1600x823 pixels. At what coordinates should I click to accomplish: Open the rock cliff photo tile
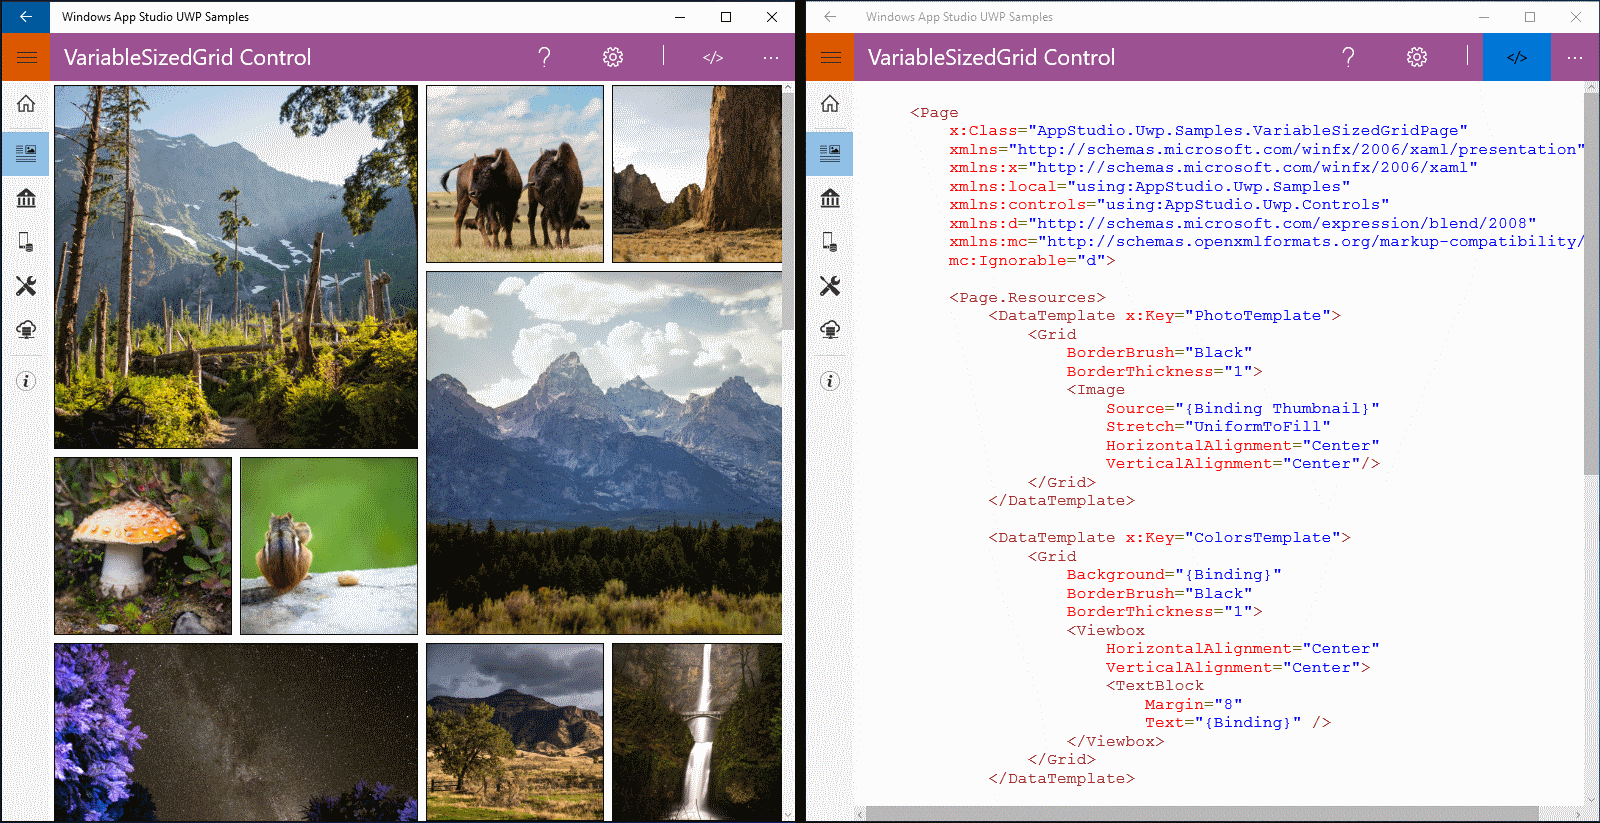pos(697,174)
